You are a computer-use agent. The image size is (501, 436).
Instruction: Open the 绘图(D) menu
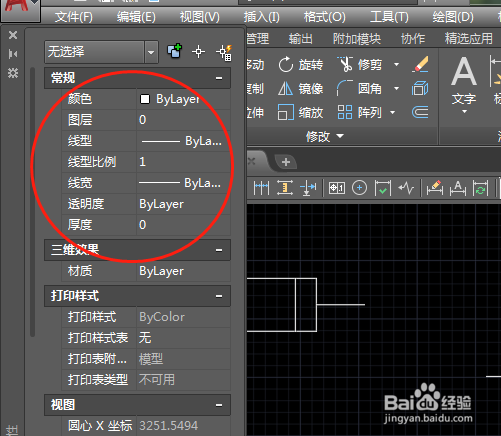click(x=453, y=17)
